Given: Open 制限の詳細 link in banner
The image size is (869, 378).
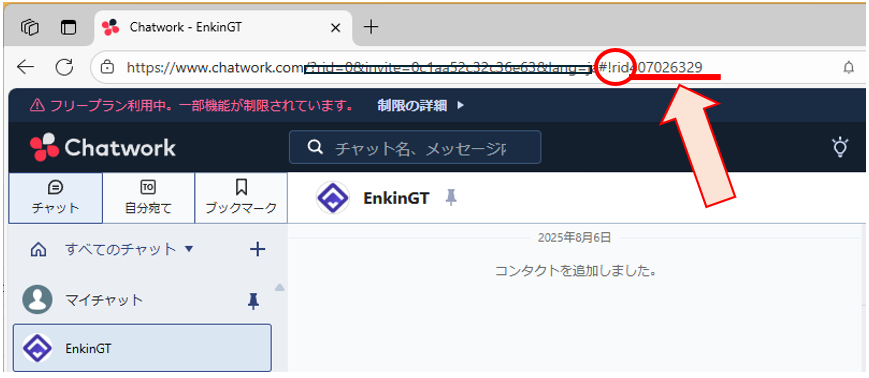Looking at the screenshot, I should click(x=421, y=105).
